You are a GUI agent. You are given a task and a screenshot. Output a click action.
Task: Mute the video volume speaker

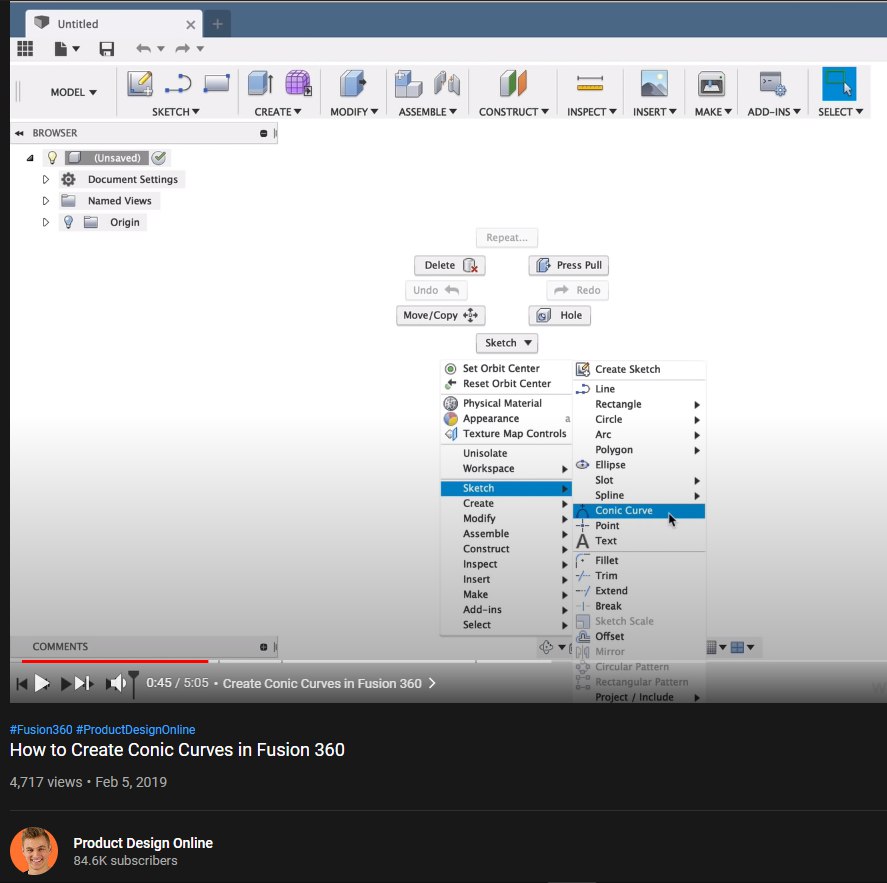point(115,683)
